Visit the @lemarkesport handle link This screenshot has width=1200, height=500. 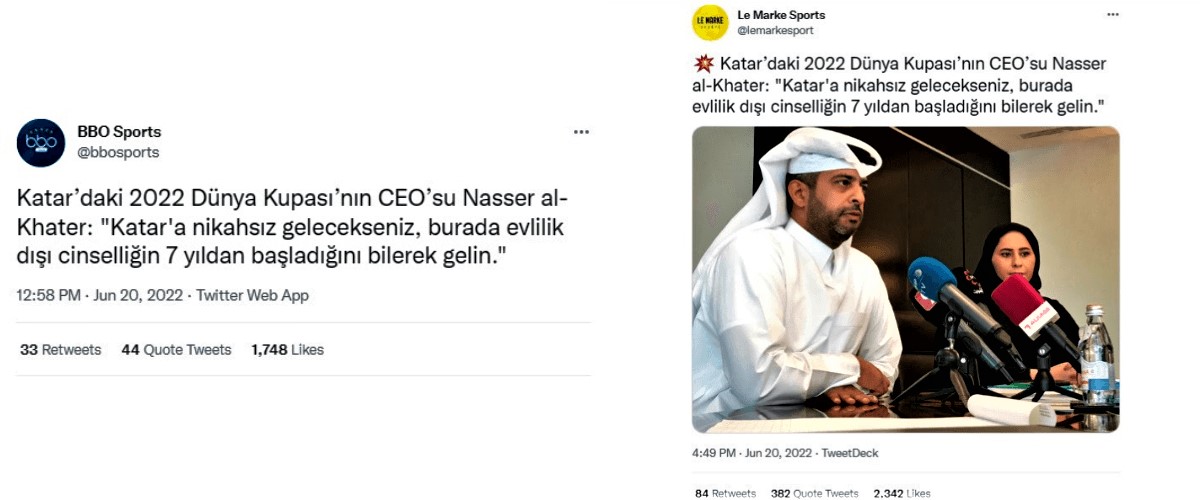click(775, 31)
